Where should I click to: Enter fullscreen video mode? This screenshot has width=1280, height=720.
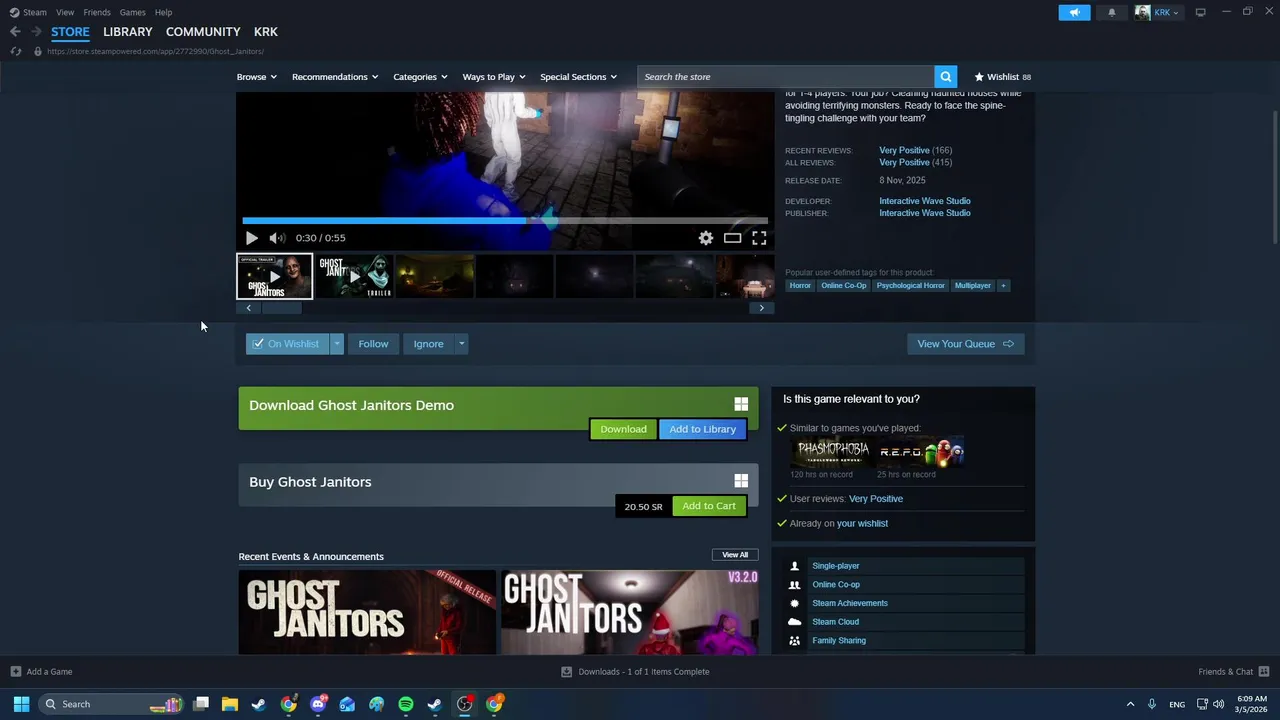pyautogui.click(x=759, y=238)
